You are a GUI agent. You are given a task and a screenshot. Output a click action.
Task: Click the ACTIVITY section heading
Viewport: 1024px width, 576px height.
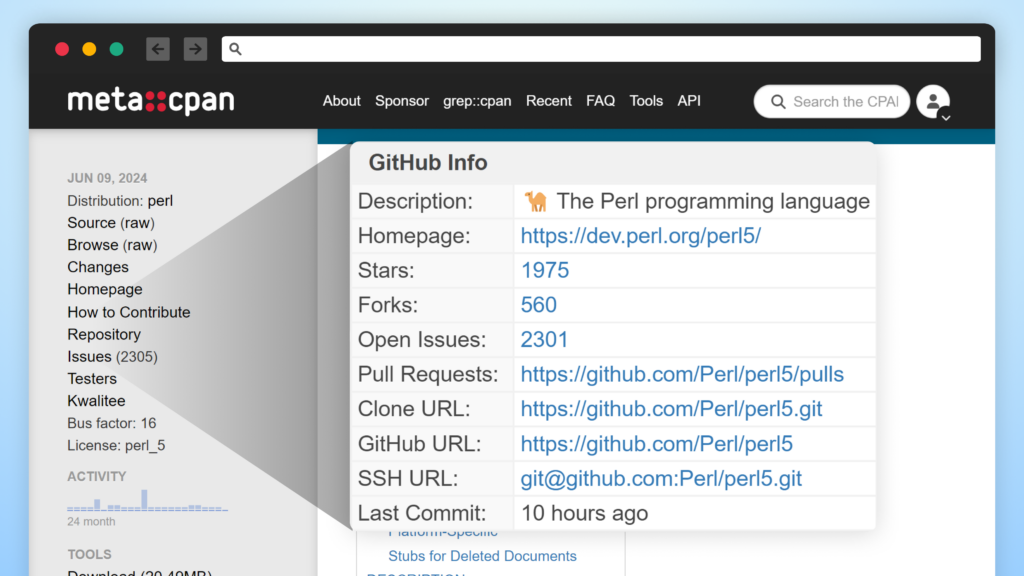tap(97, 477)
